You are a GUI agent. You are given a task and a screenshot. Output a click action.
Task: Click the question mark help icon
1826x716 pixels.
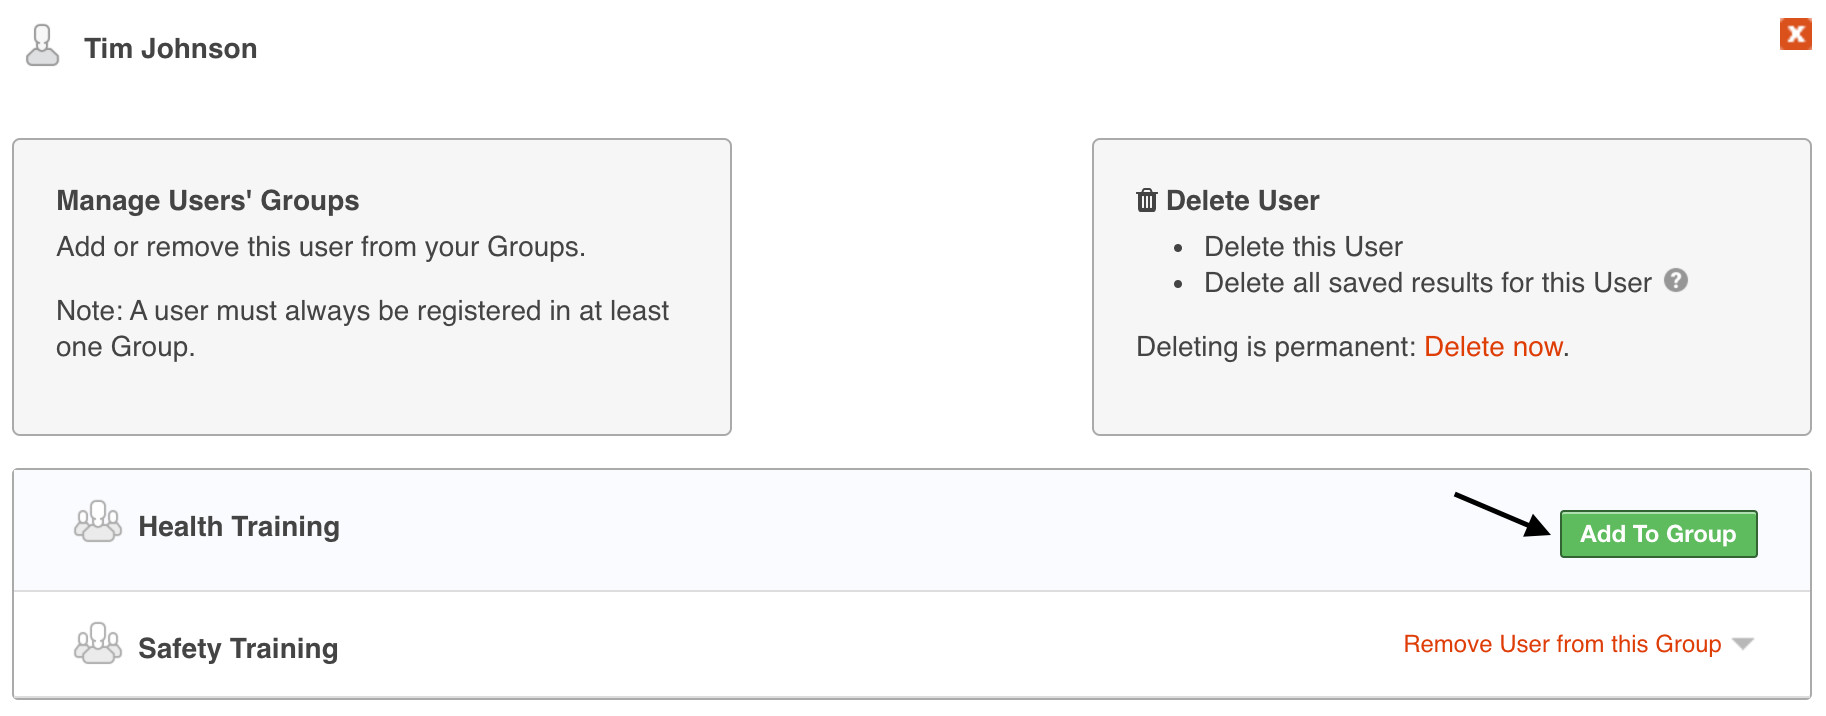[1676, 281]
